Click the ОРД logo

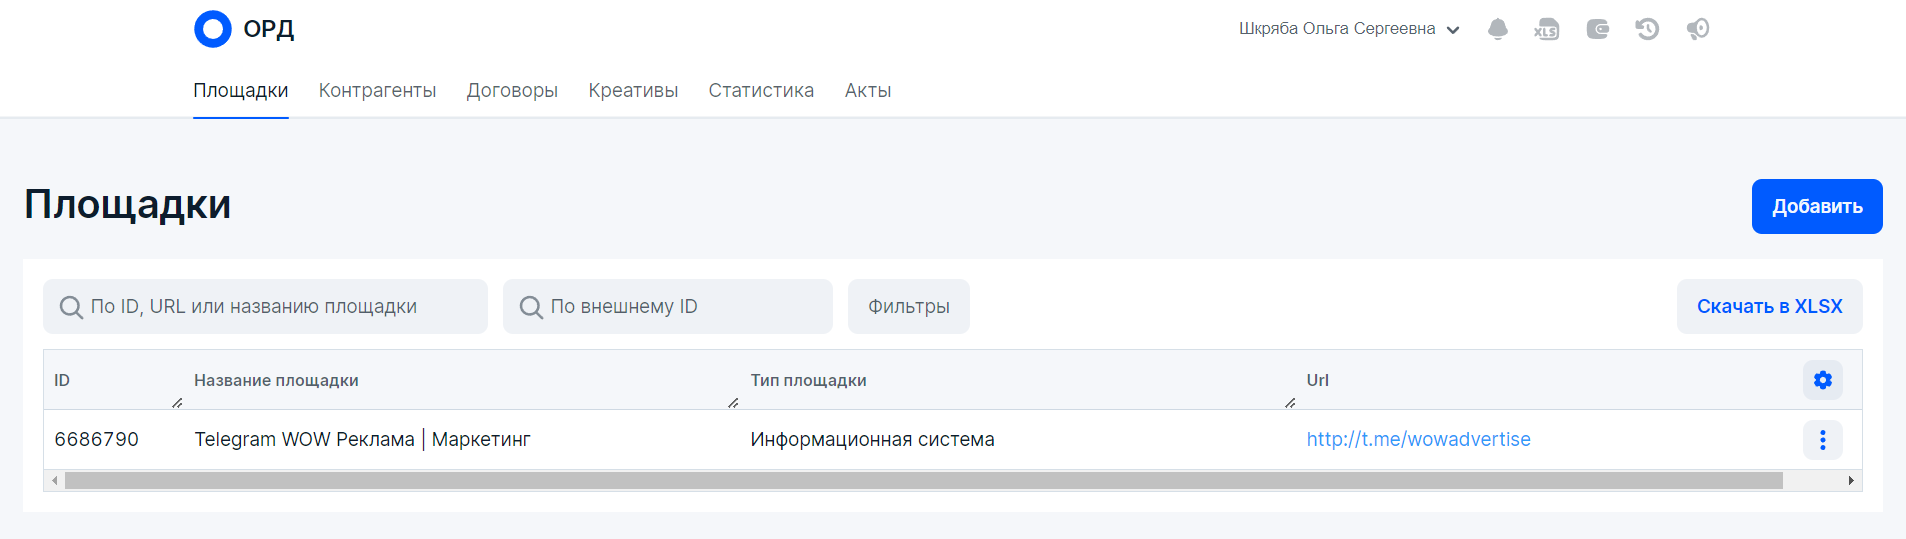click(x=243, y=29)
